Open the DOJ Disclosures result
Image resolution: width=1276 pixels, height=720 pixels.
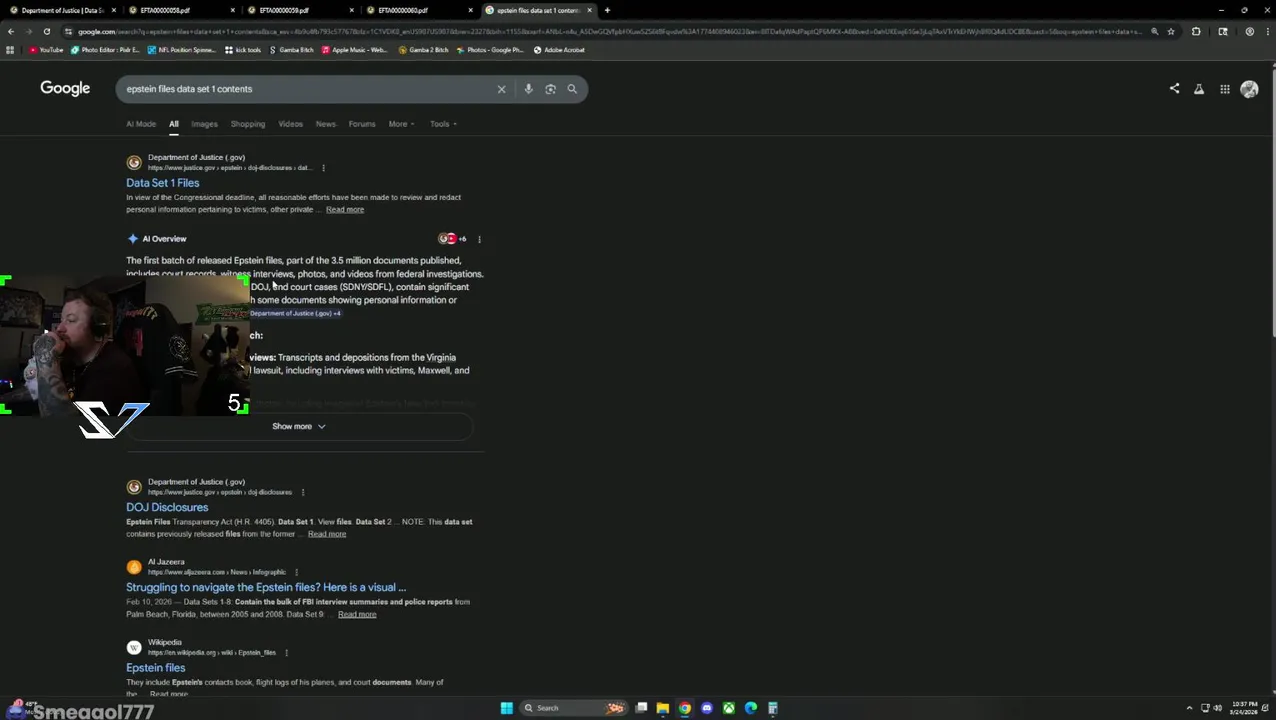167,507
